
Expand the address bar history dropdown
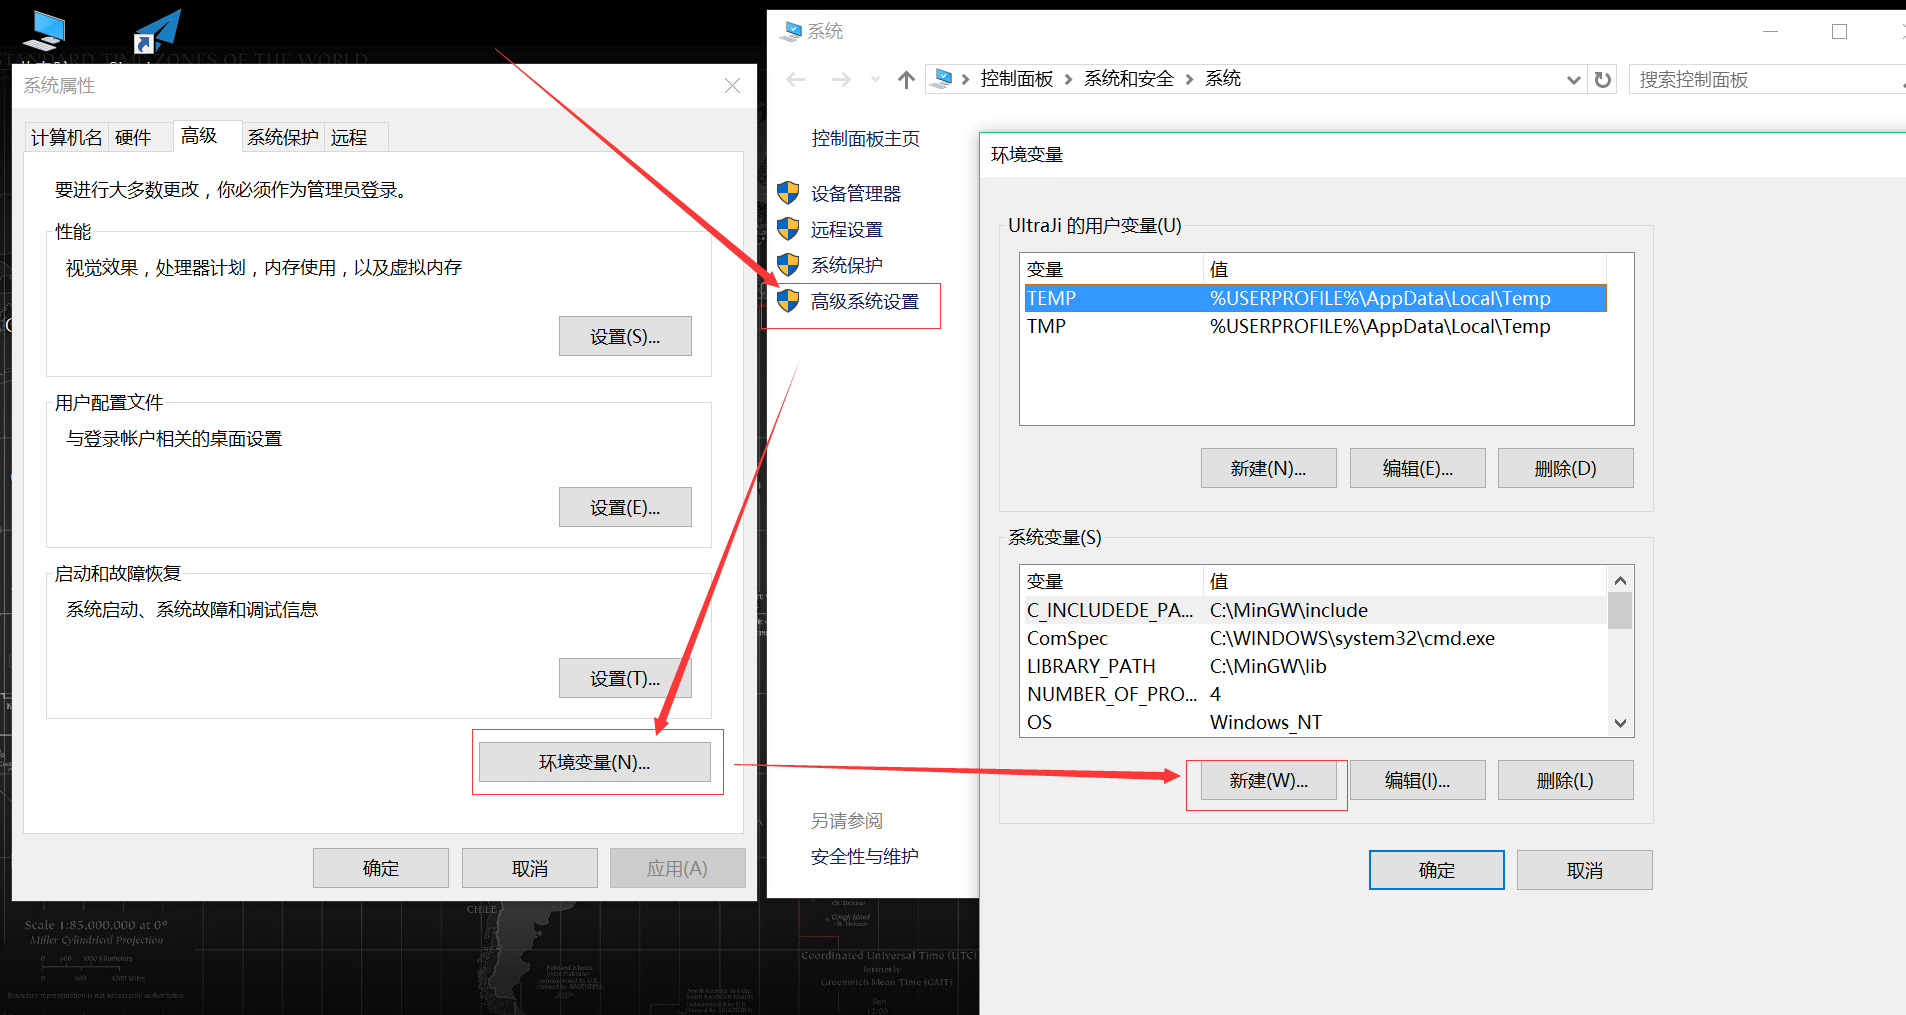pyautogui.click(x=1573, y=80)
